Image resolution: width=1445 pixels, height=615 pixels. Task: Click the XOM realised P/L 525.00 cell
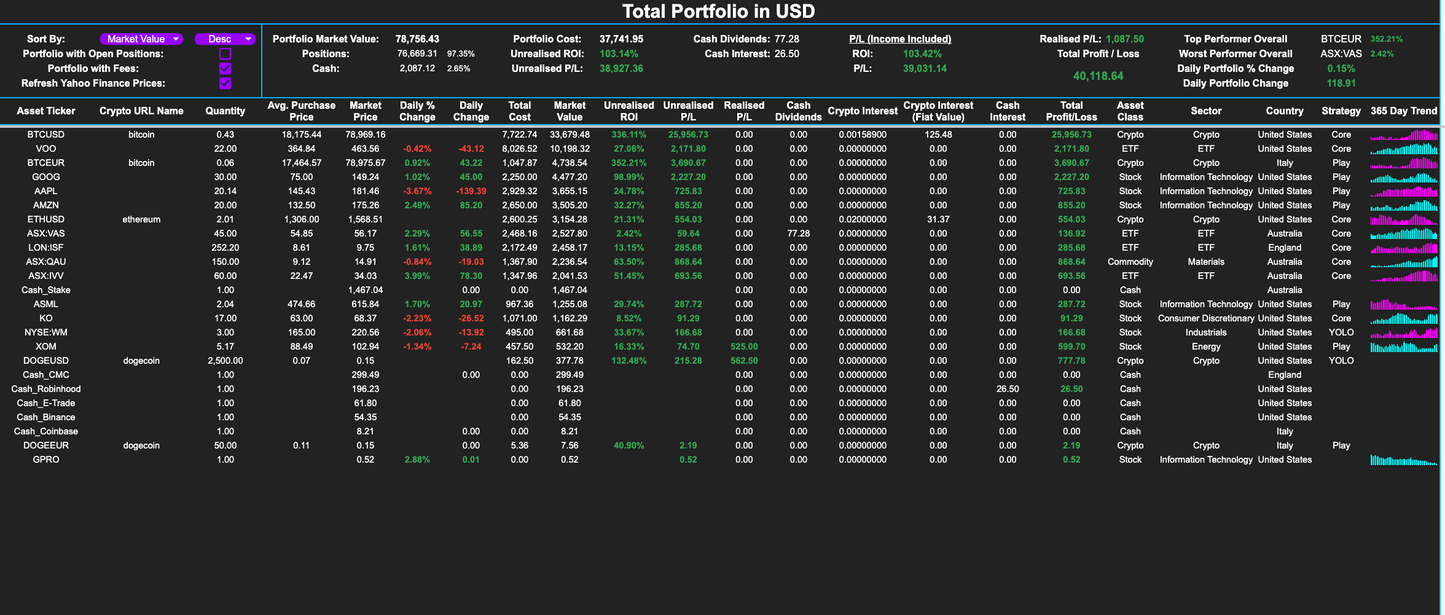point(744,346)
